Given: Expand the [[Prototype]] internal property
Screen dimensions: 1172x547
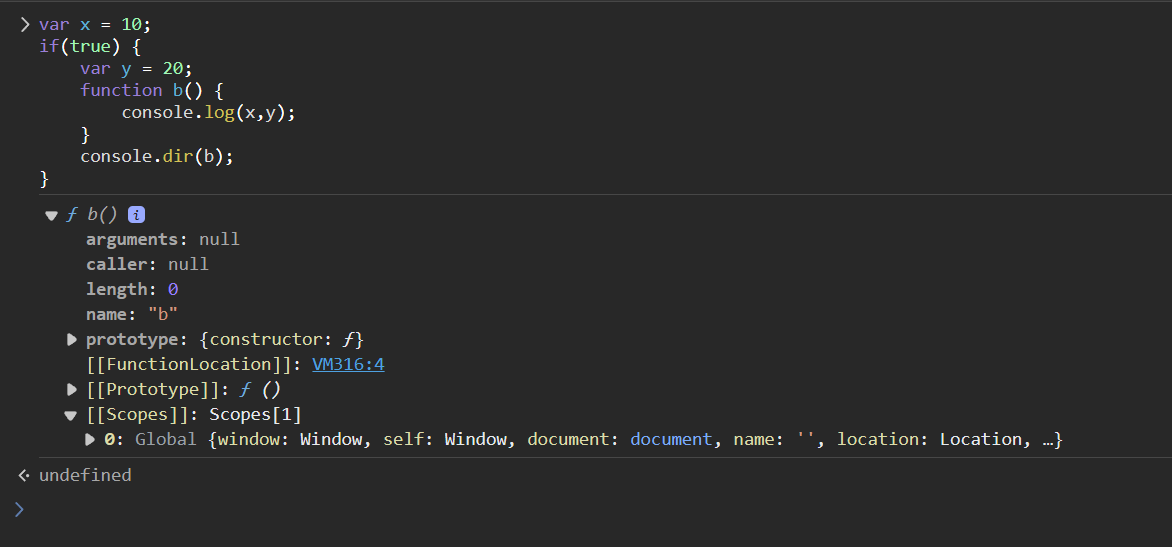Looking at the screenshot, I should [x=72, y=389].
